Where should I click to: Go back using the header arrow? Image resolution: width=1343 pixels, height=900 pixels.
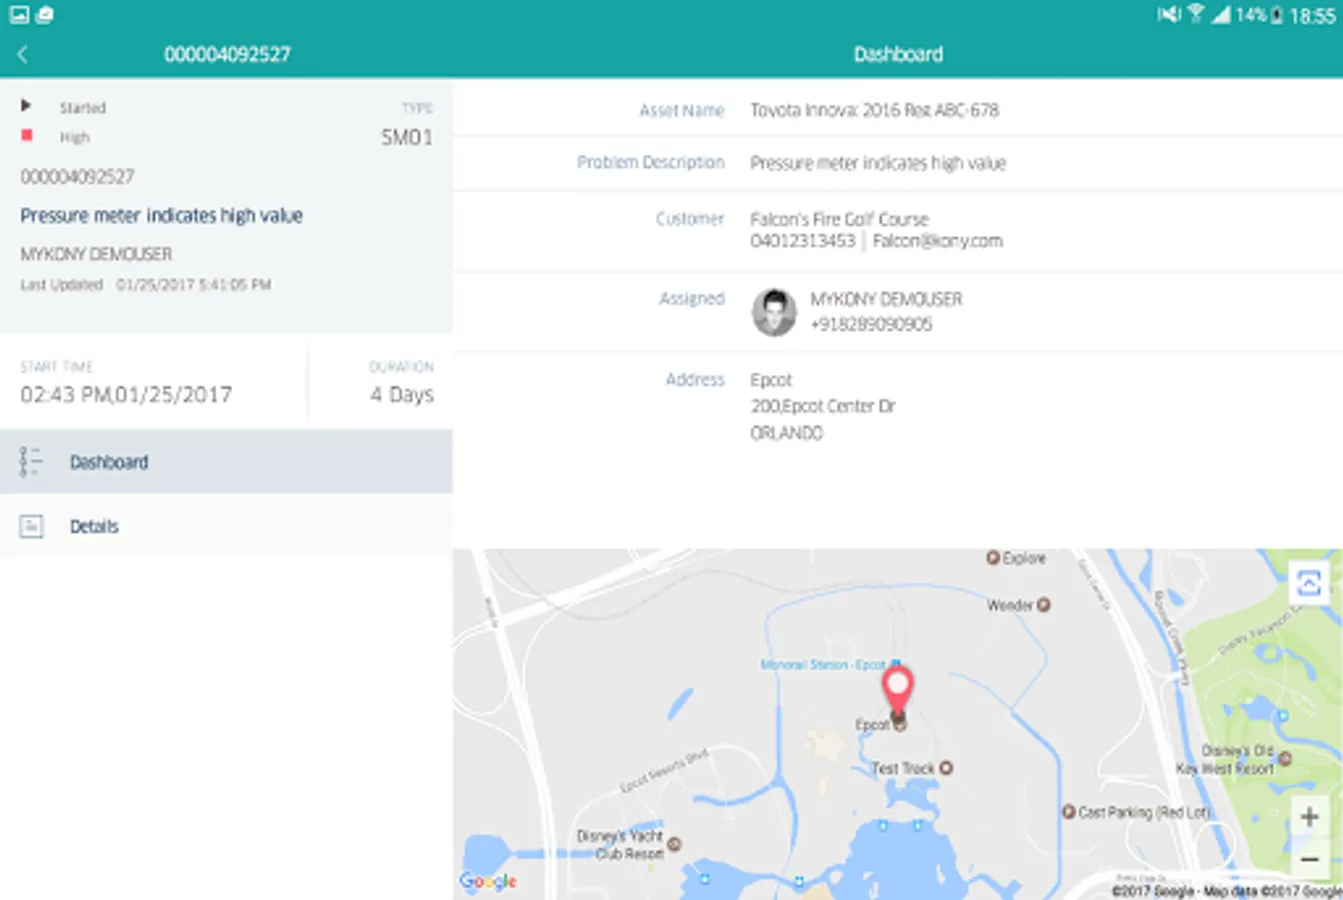(23, 54)
